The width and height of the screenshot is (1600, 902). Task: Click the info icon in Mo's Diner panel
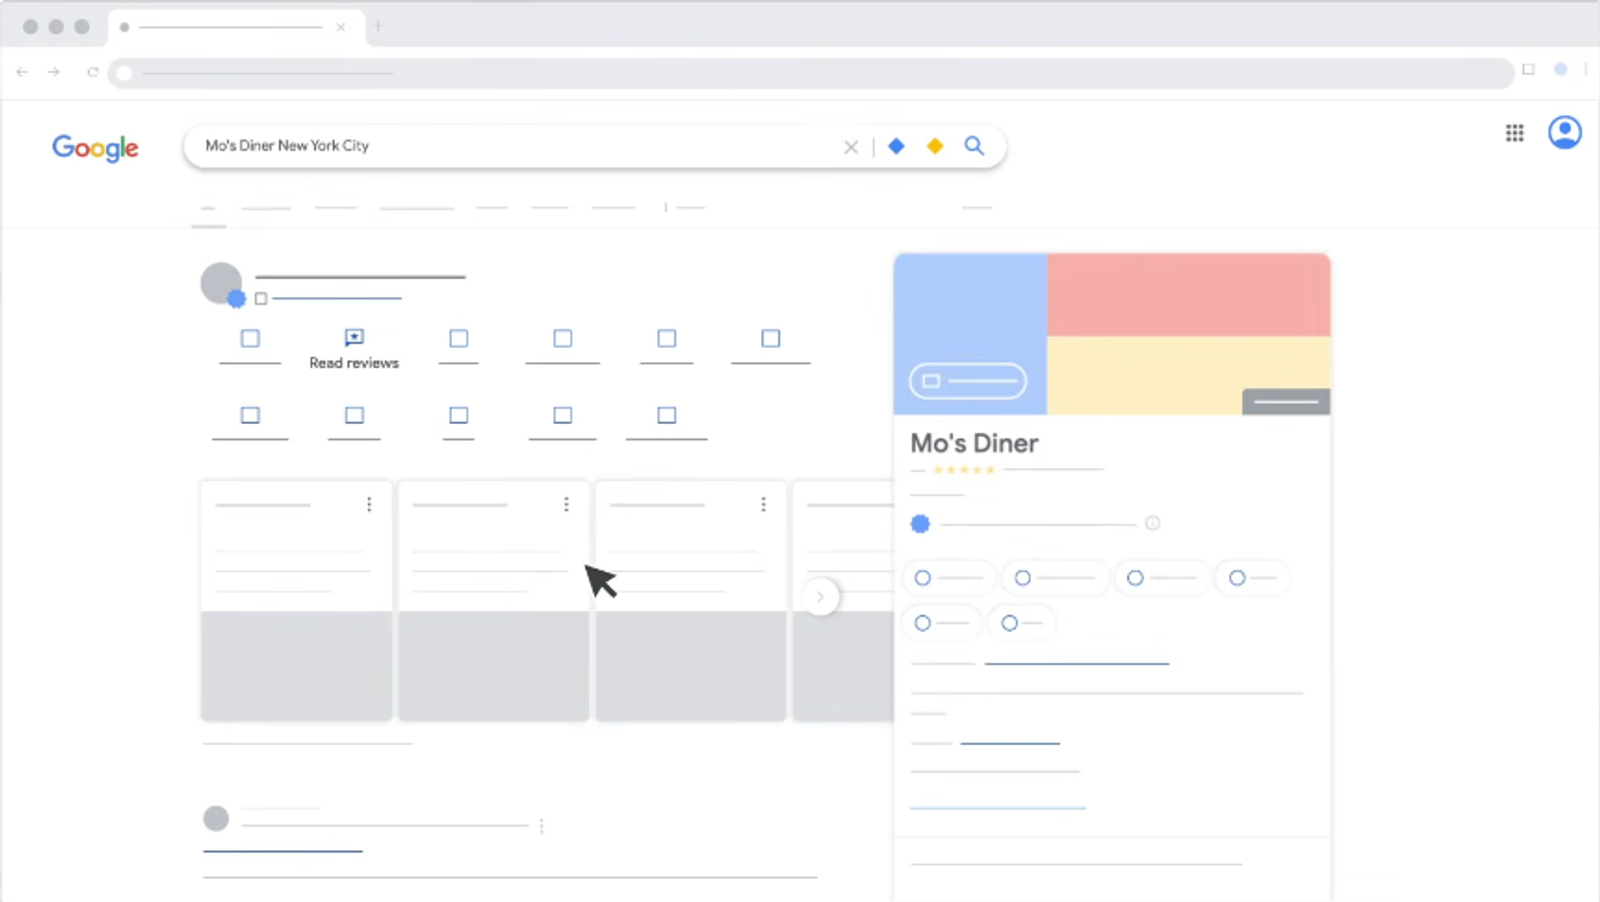(1152, 523)
